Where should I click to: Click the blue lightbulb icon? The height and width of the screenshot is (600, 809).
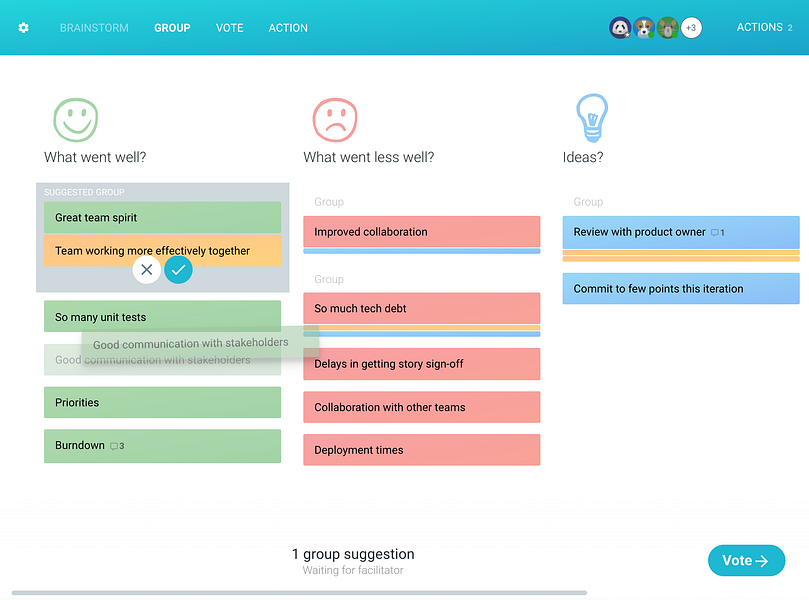(x=592, y=118)
